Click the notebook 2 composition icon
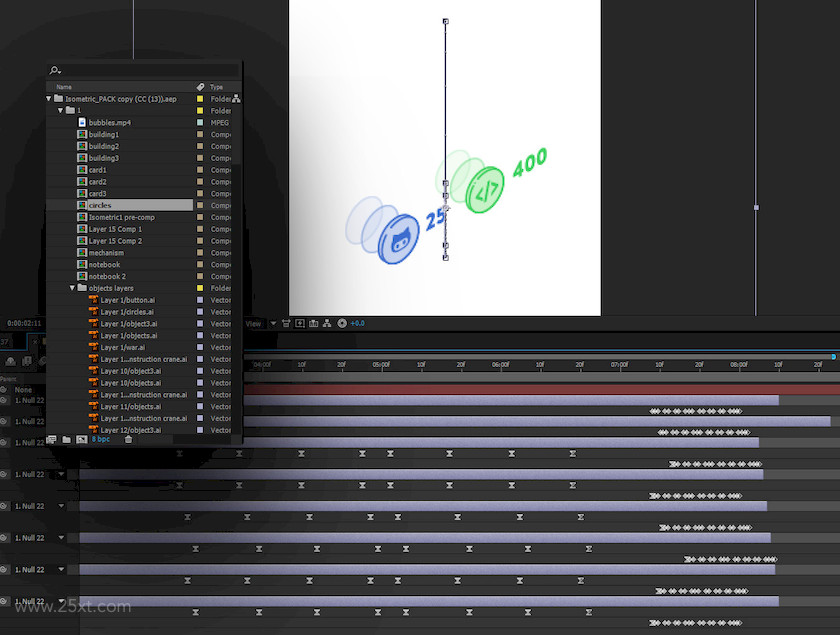Viewport: 840px width, 635px height. (82, 276)
